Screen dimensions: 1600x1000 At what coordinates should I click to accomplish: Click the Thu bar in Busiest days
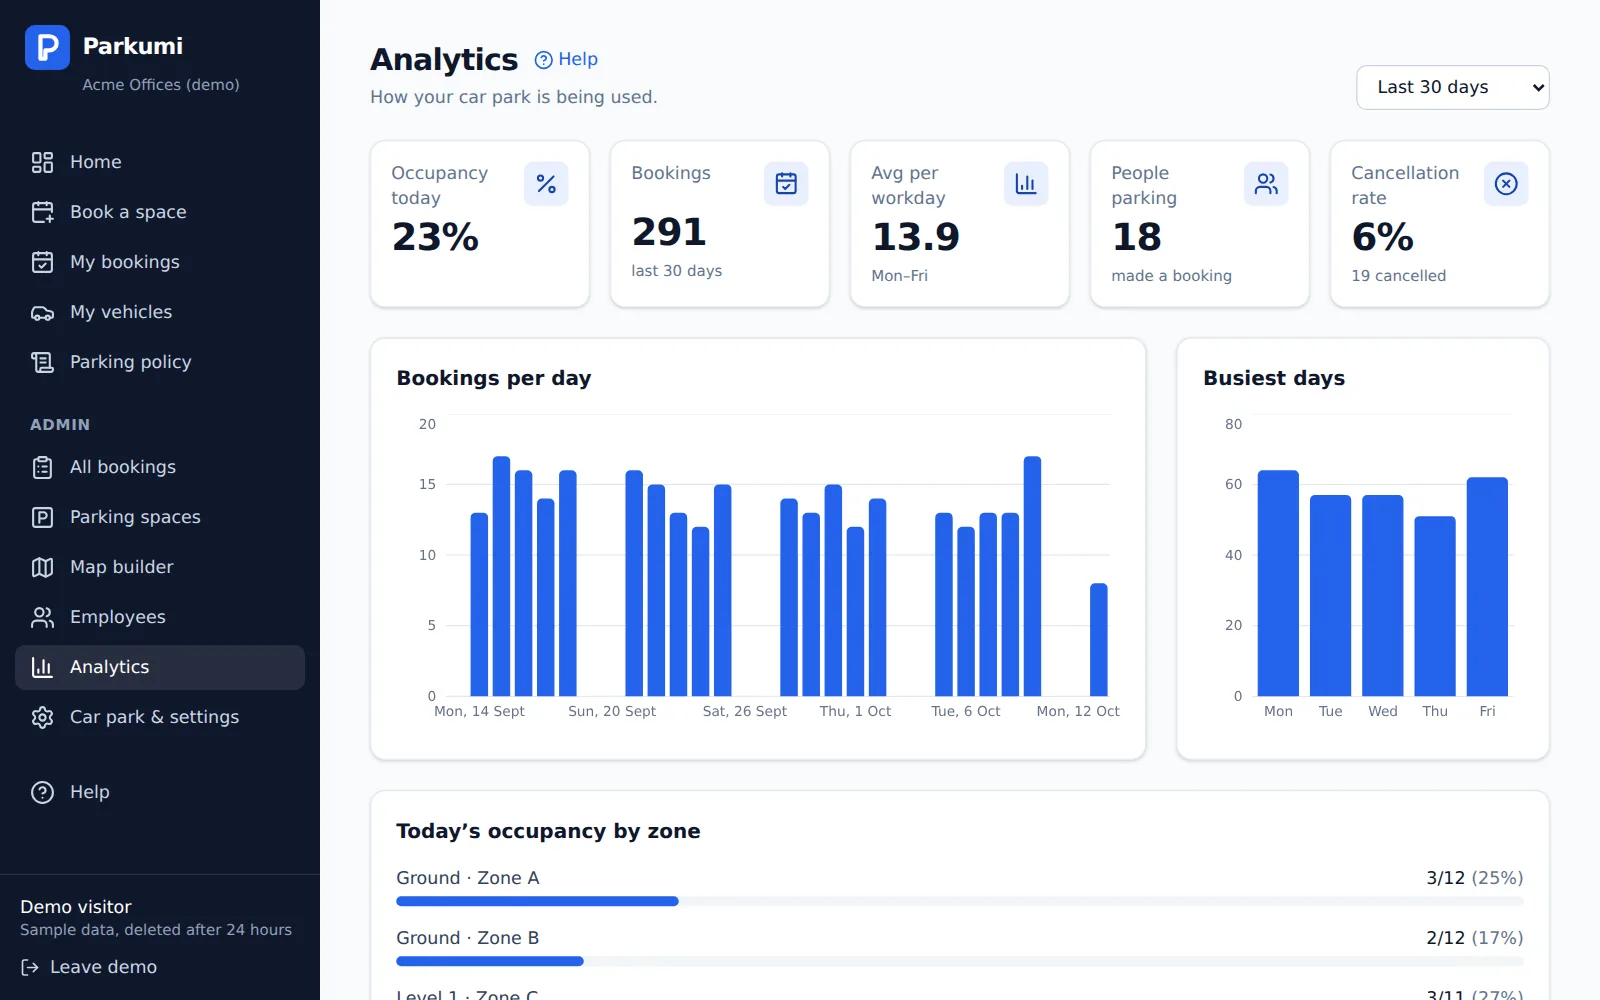(x=1435, y=606)
